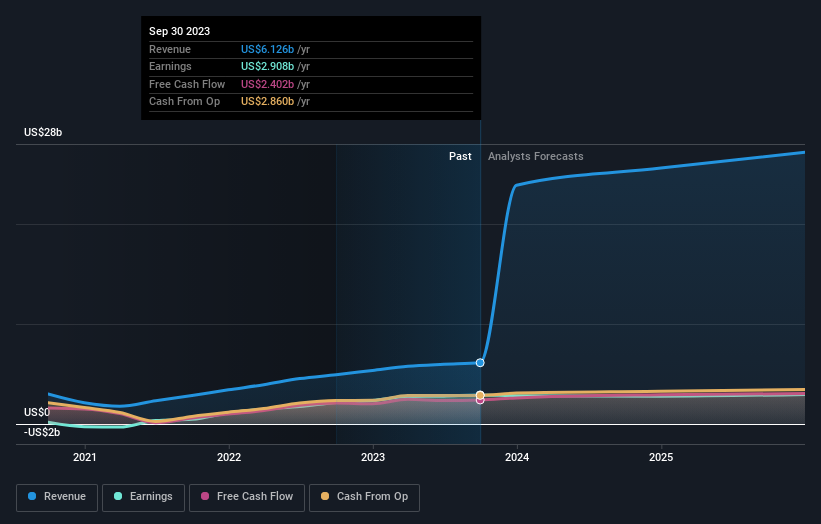This screenshot has height=524, width=821.
Task: Click the pink Free Cash Flow data point
Action: pos(480,401)
